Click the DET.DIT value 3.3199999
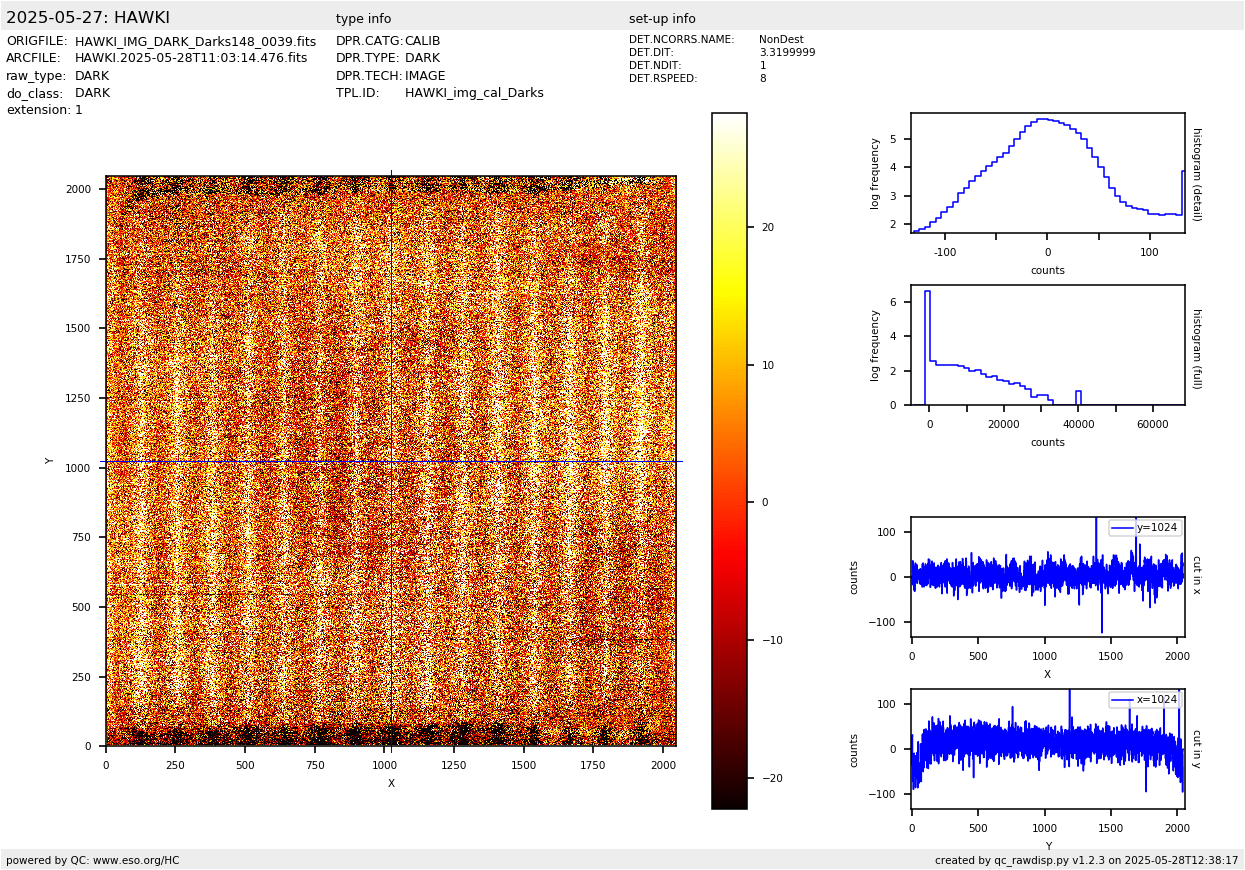This screenshot has width=1245, height=870. pos(787,53)
